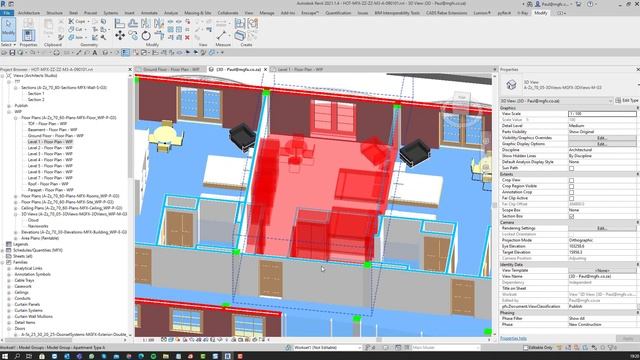
Task: Click the Offset tool in Modify panel
Action: point(133,23)
